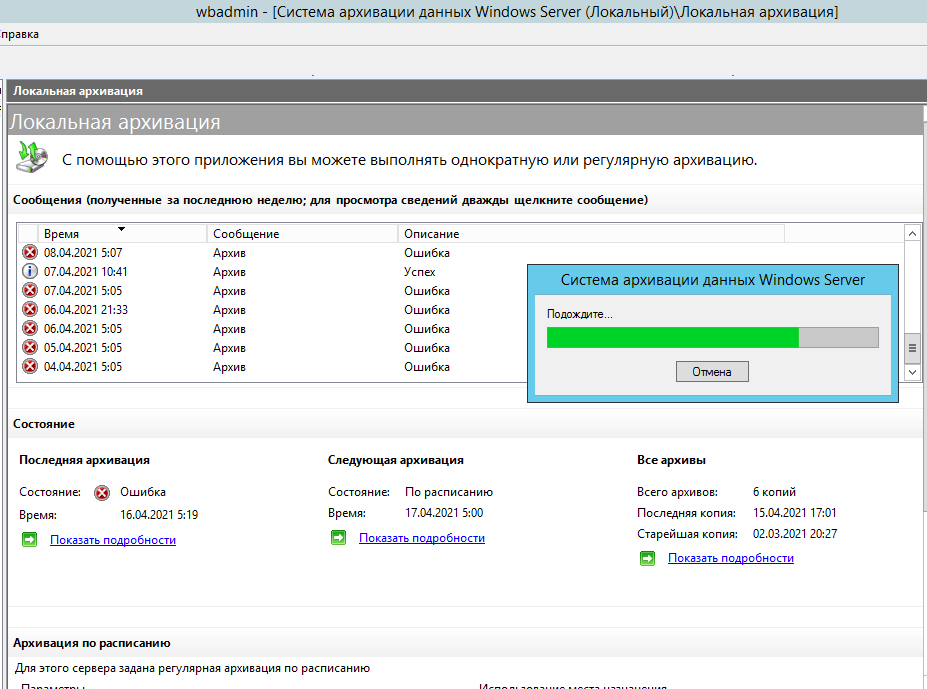Cancel the operation with the Отмена button

712,371
